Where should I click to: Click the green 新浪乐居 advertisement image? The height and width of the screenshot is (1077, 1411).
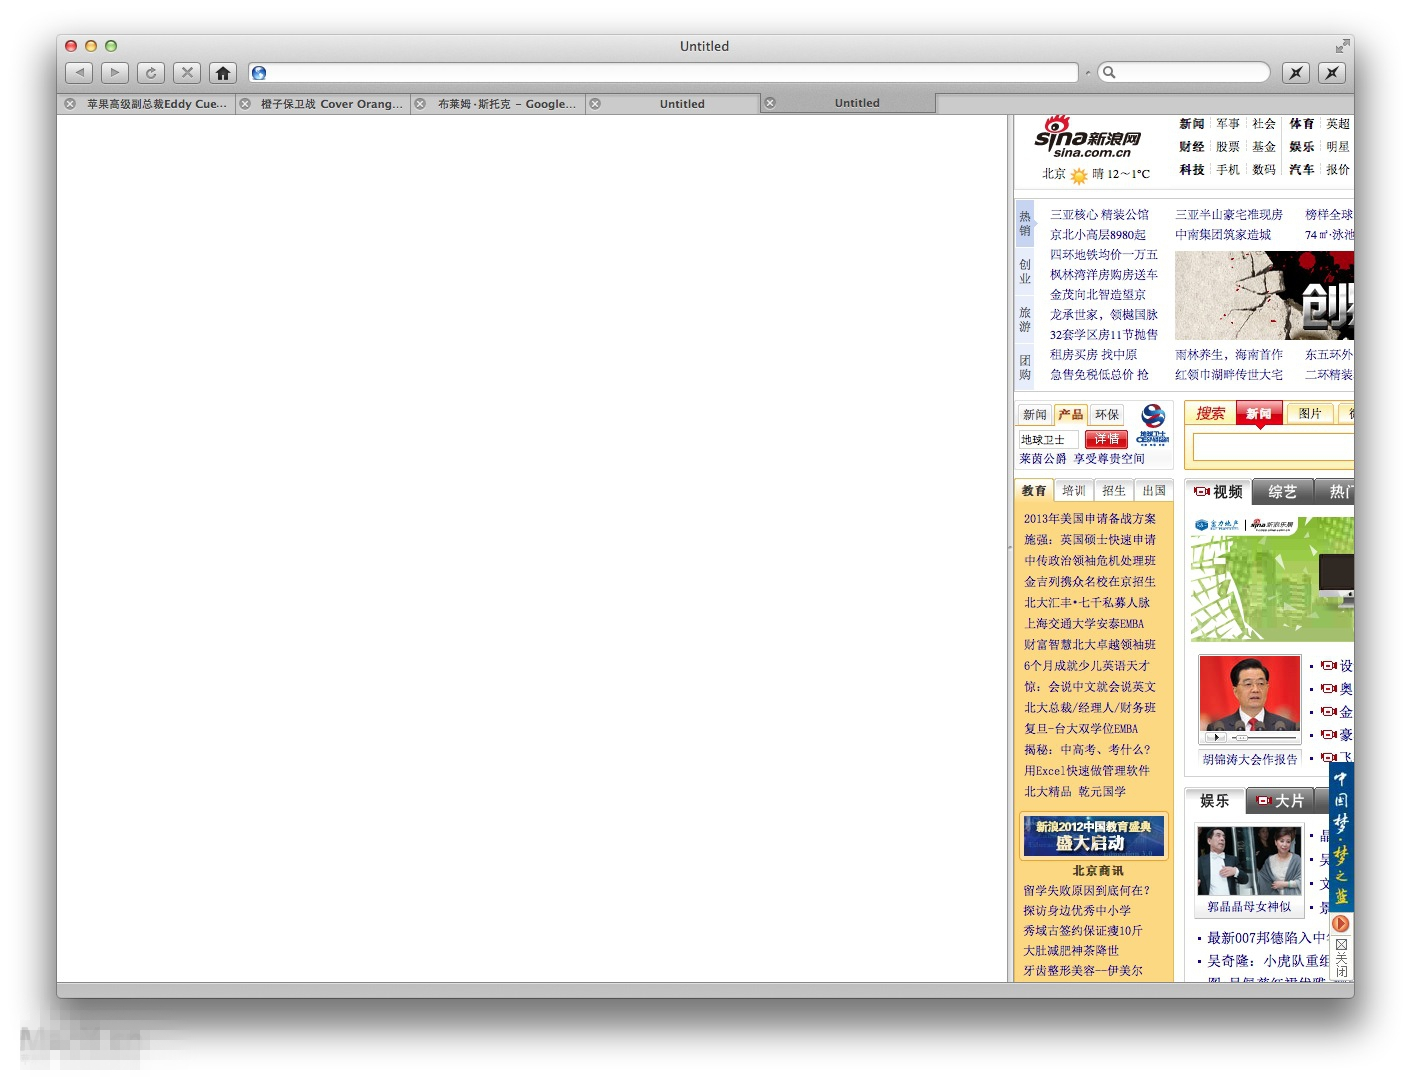click(1272, 579)
